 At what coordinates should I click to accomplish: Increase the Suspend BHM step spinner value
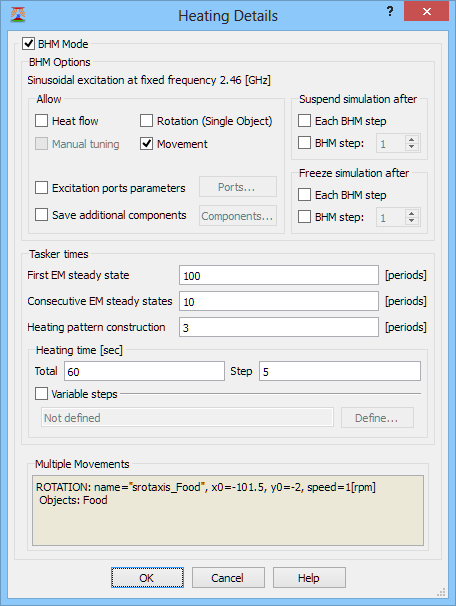[412, 140]
